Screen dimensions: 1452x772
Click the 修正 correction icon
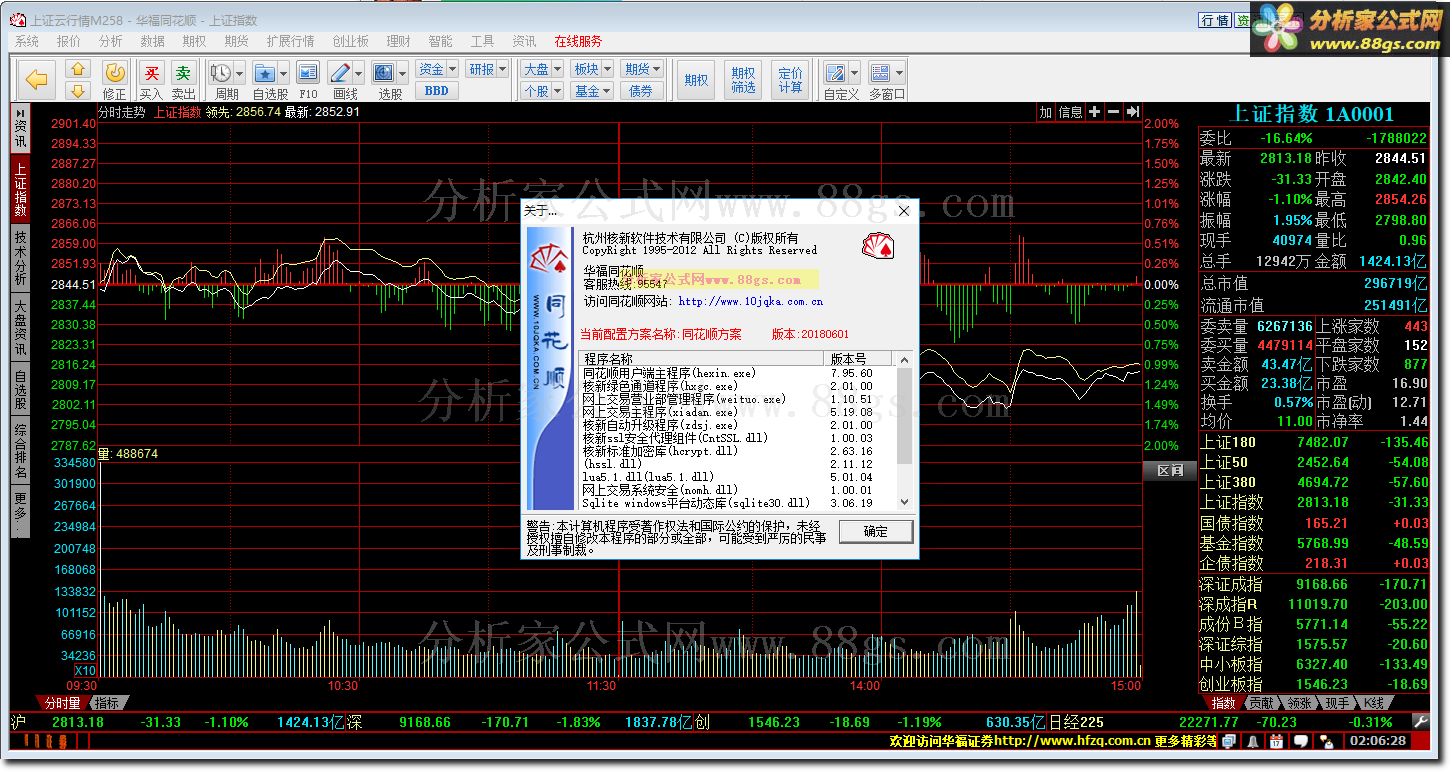(x=115, y=72)
